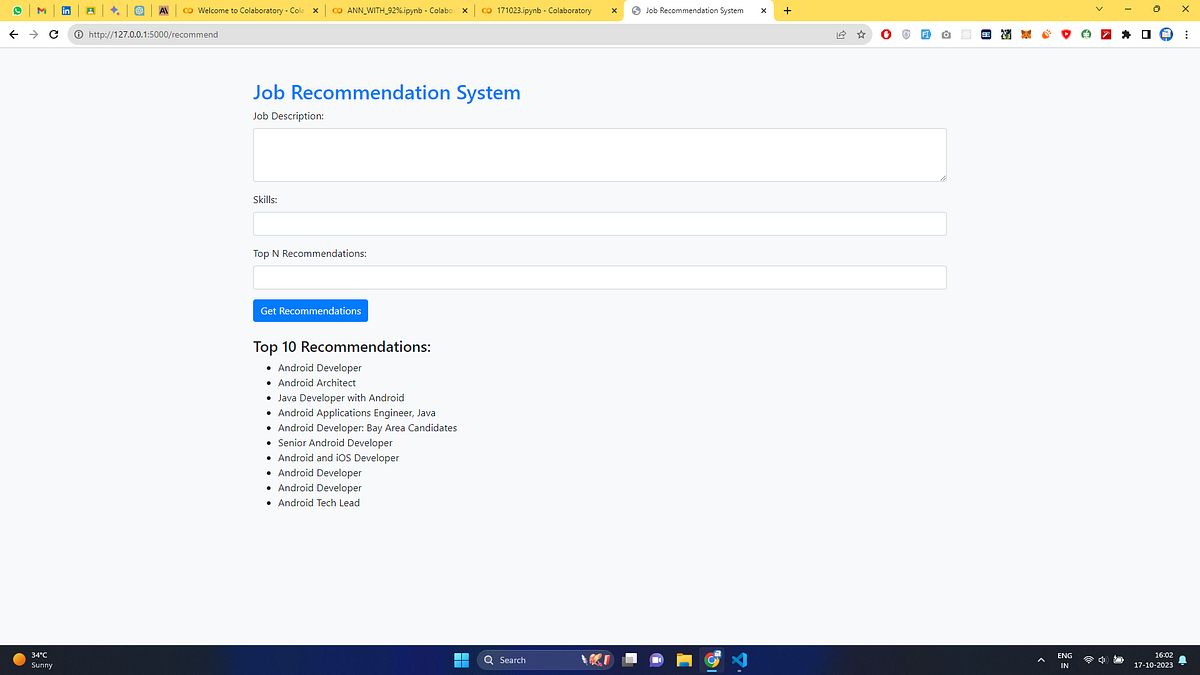Click the Chrome extensions puzzle icon
1200x675 pixels.
tap(1126, 34)
